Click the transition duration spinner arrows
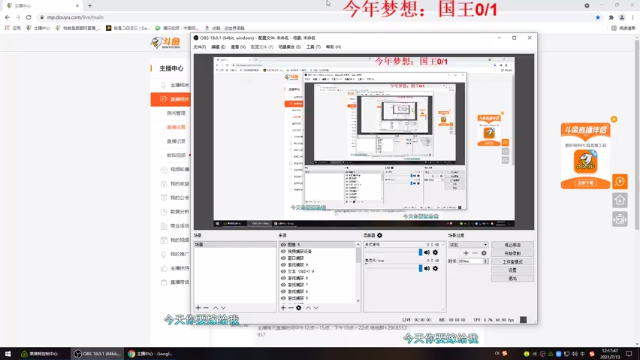This screenshot has width=640, height=360. coord(486,261)
